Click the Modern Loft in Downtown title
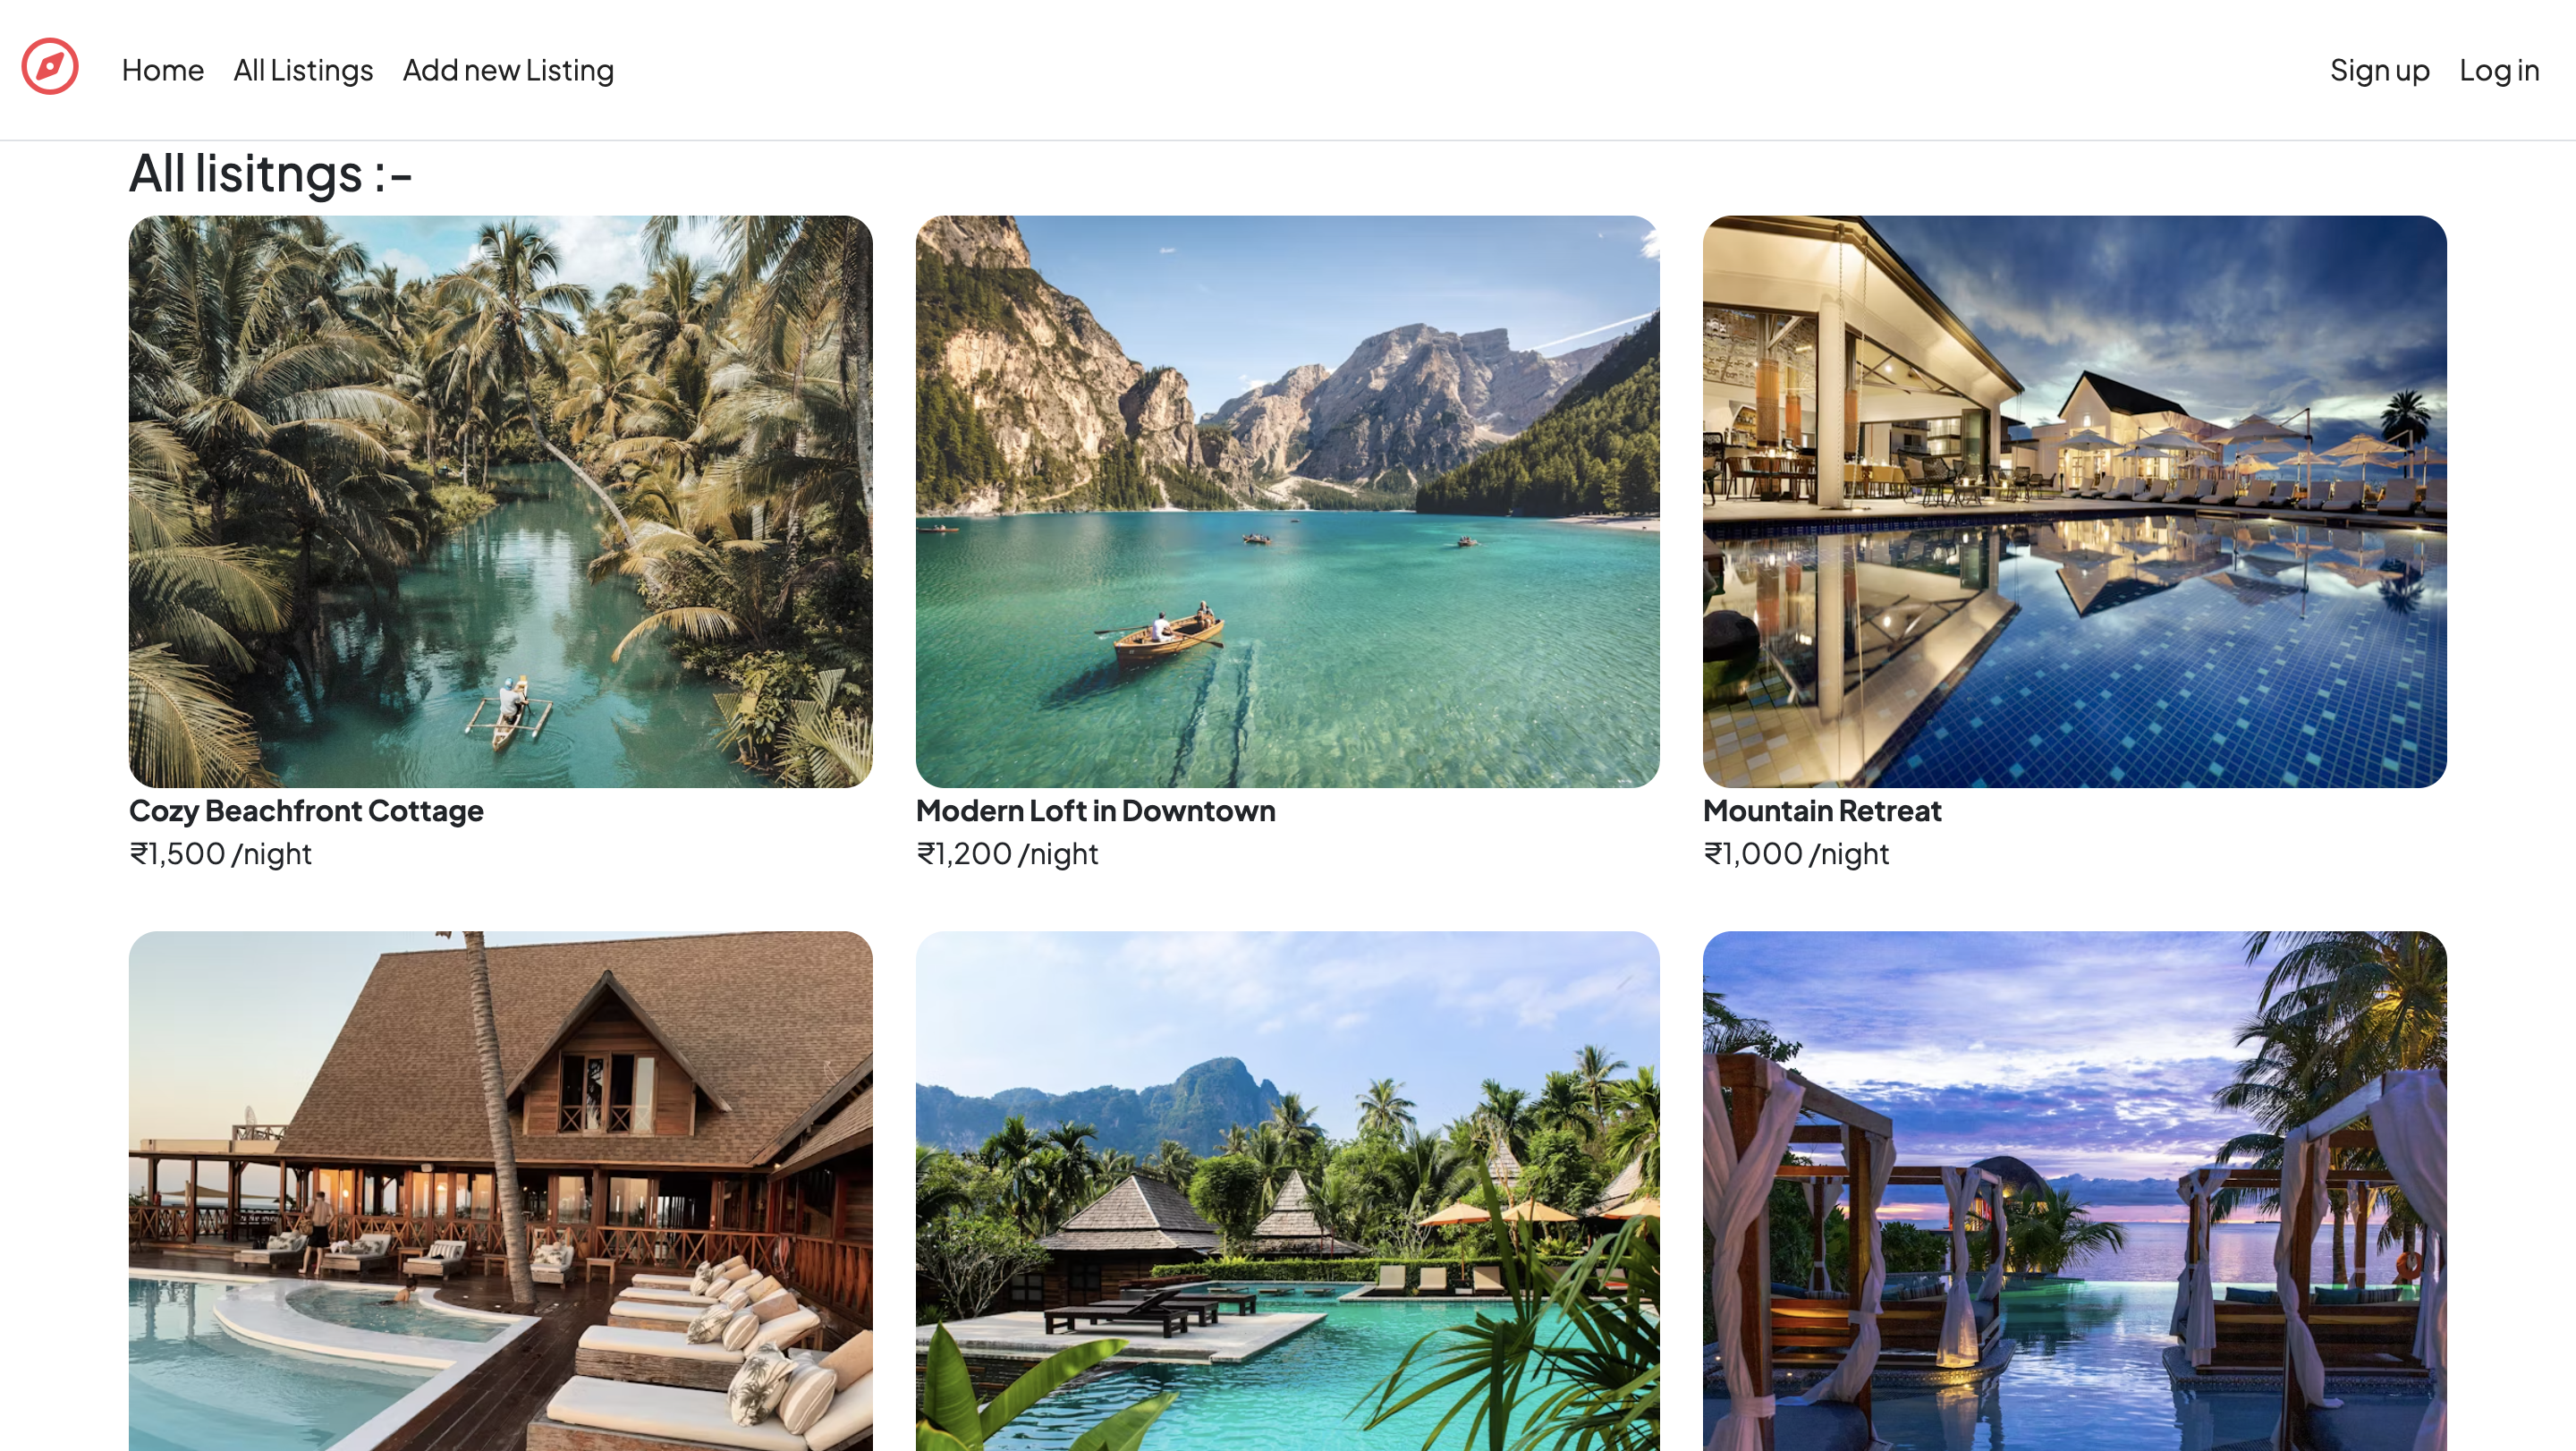This screenshot has height=1451, width=2576. [x=1095, y=810]
